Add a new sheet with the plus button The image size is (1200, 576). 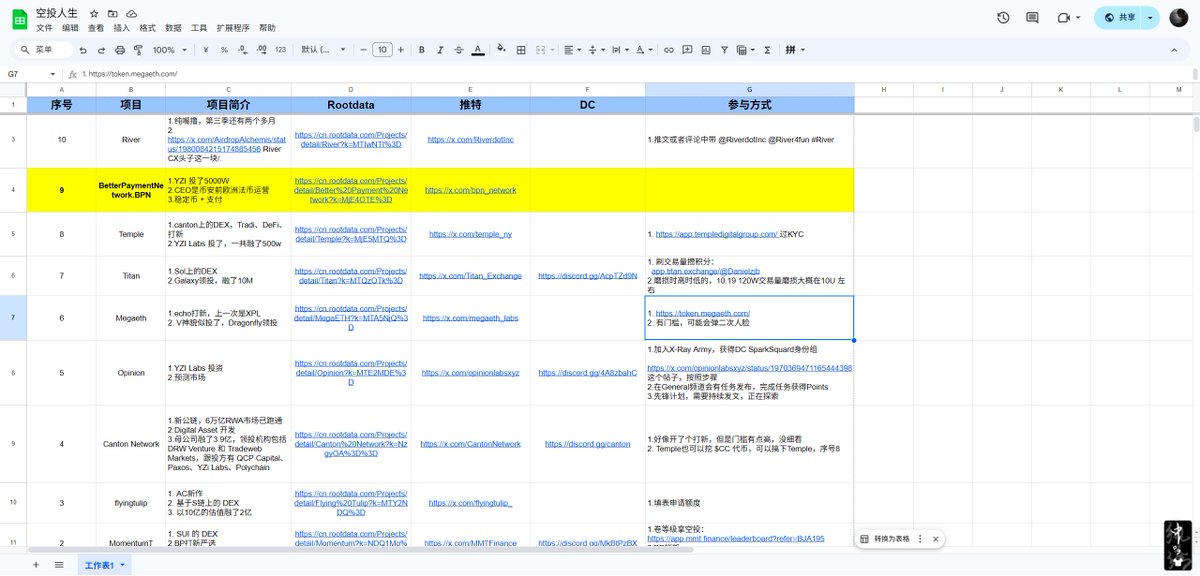coord(36,565)
